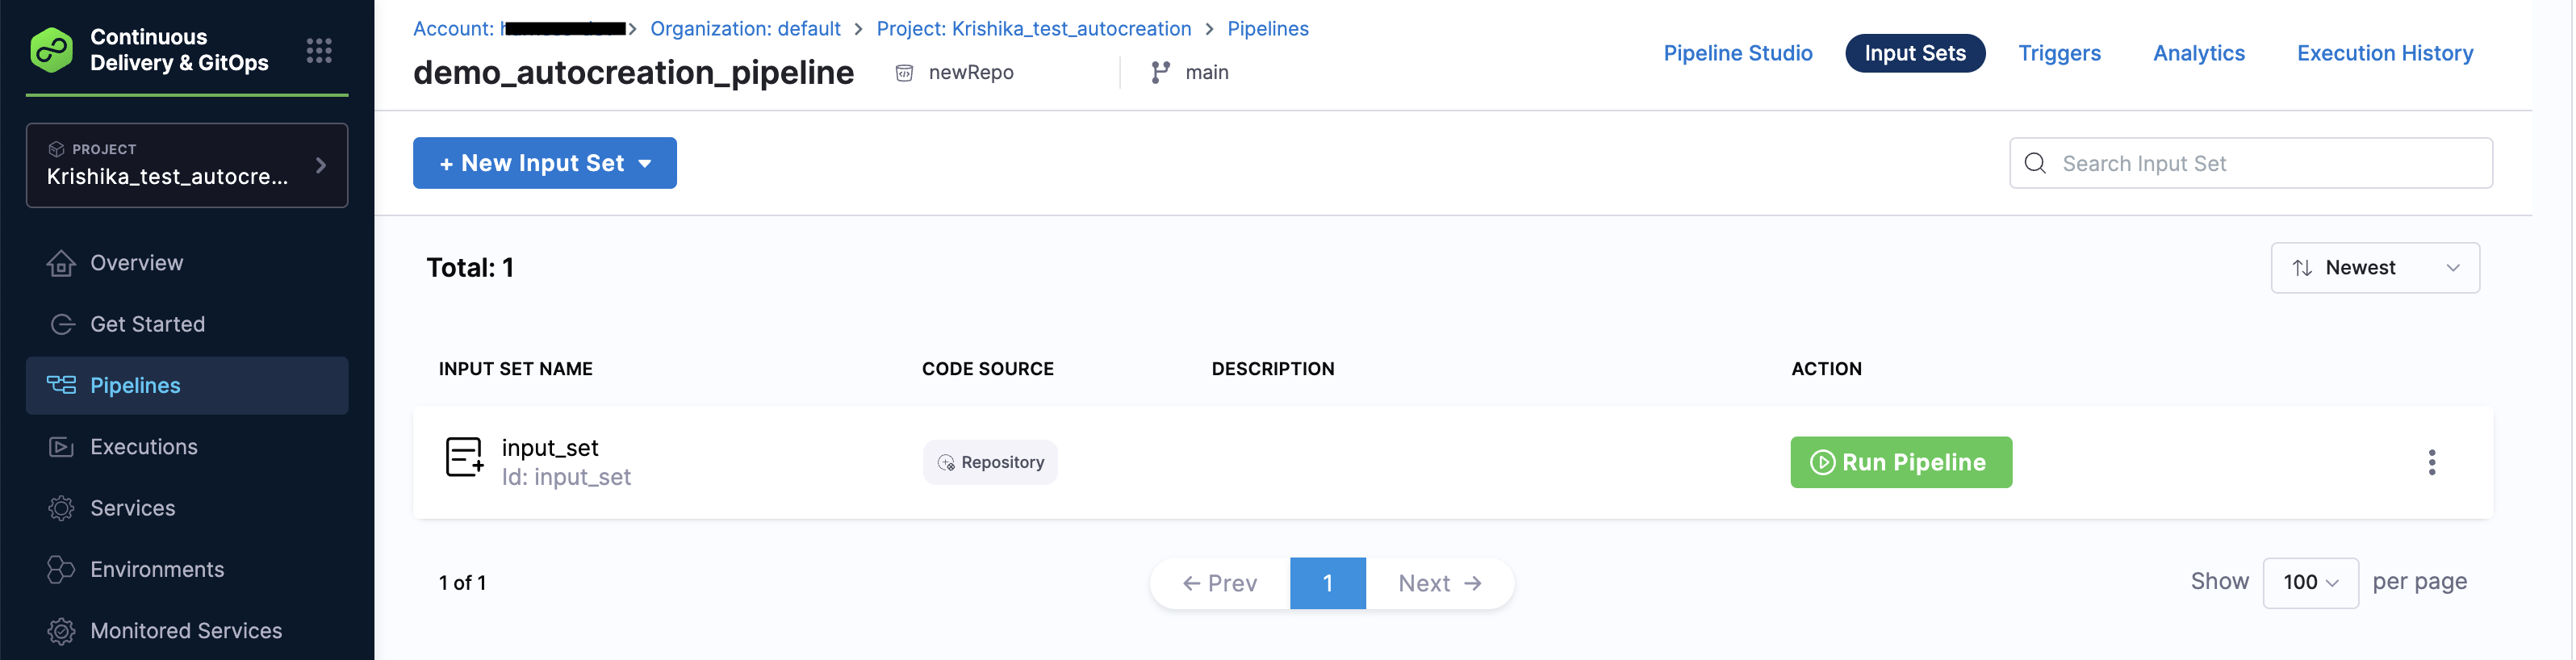Open the Triggers tab
Image resolution: width=2576 pixels, height=660 pixels.
(2059, 53)
